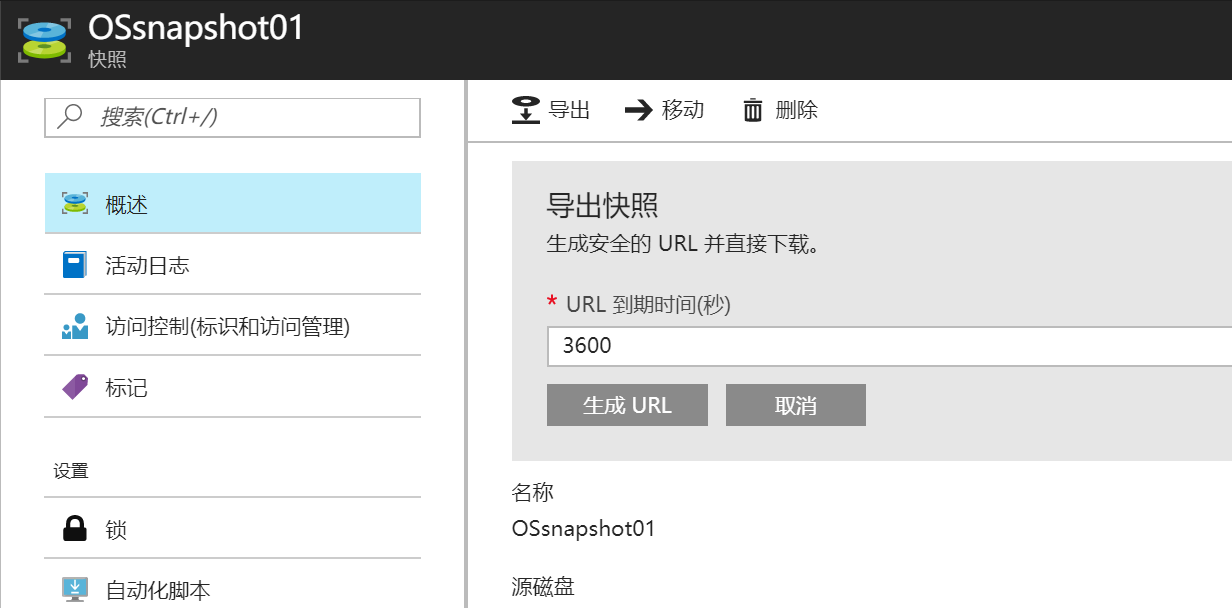Go to 标记 in the sidebar
Viewport: 1232px width, 608px height.
(x=127, y=387)
